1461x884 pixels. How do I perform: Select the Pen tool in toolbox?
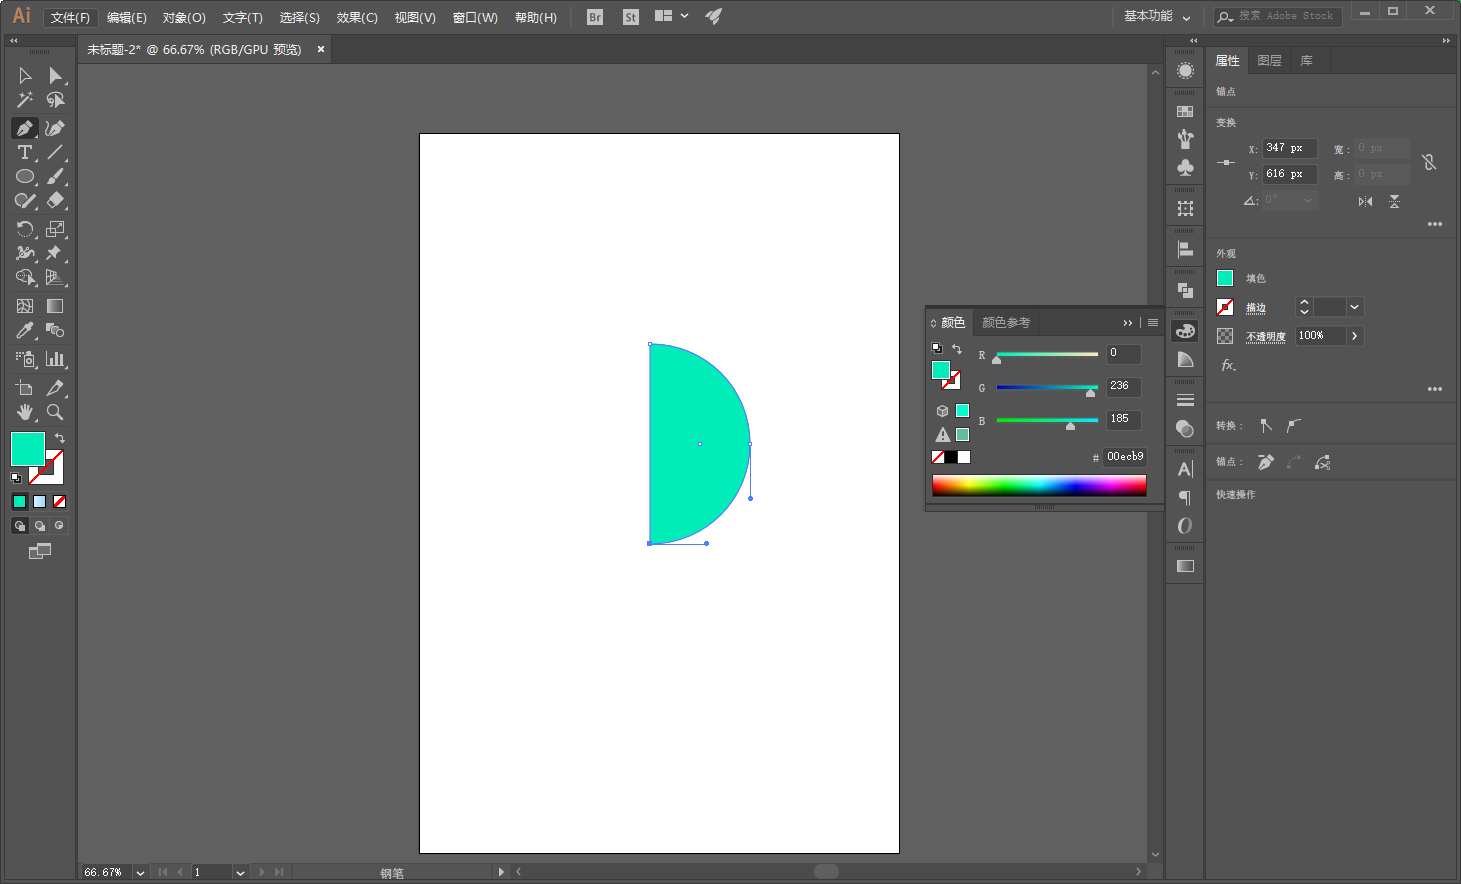point(25,128)
